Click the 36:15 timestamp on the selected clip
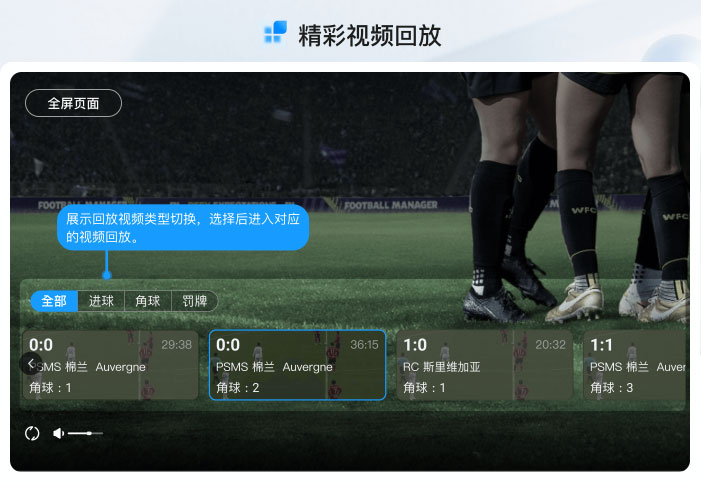This screenshot has height=482, width=701. [364, 345]
